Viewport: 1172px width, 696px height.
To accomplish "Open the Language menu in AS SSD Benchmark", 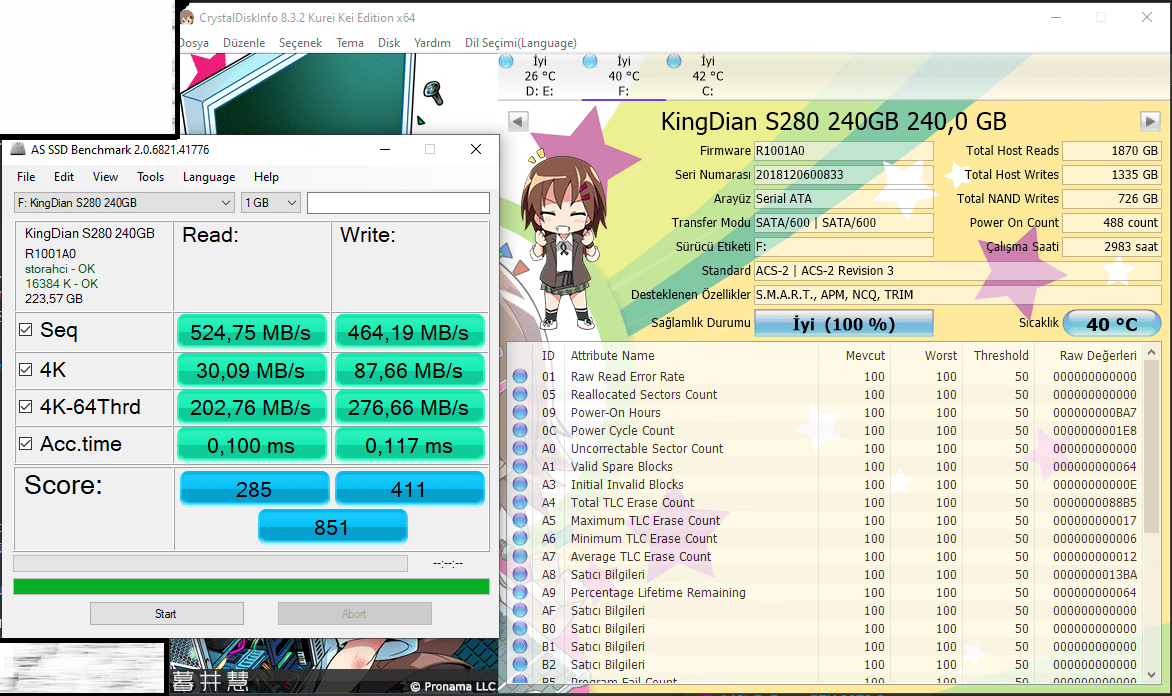I will (209, 176).
